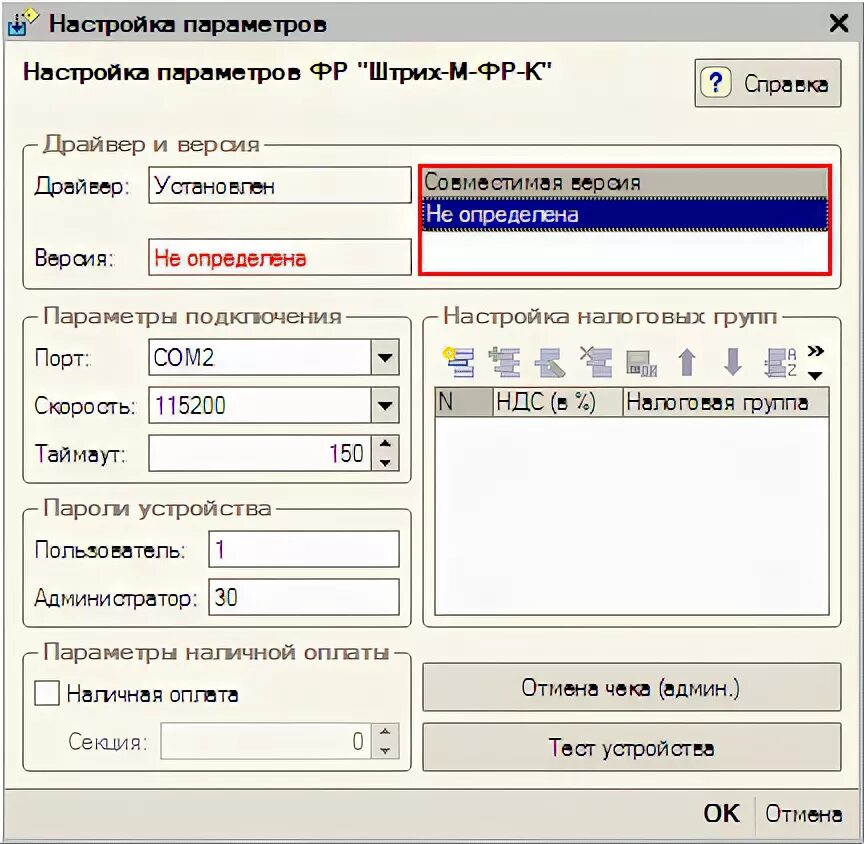Click the Секция number field
The height and width of the screenshot is (844, 864).
(266, 741)
